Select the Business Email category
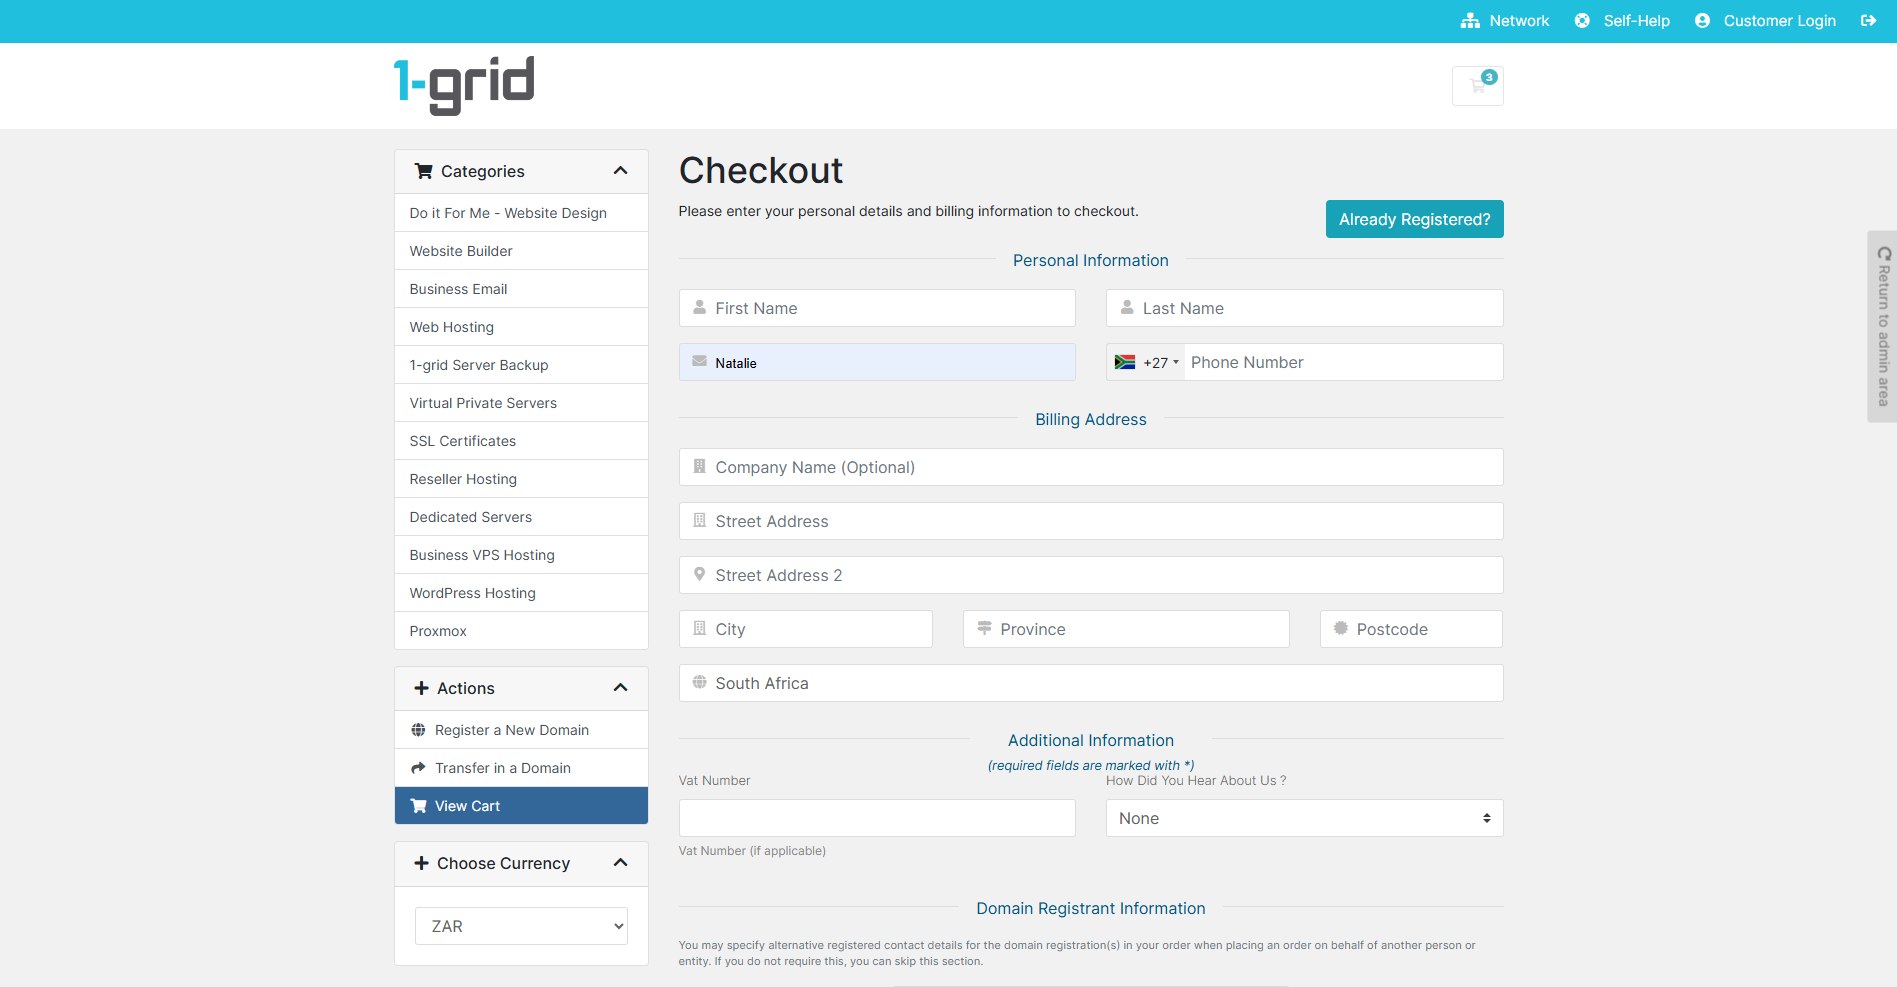Screen dimensions: 1897x987 point(521,289)
